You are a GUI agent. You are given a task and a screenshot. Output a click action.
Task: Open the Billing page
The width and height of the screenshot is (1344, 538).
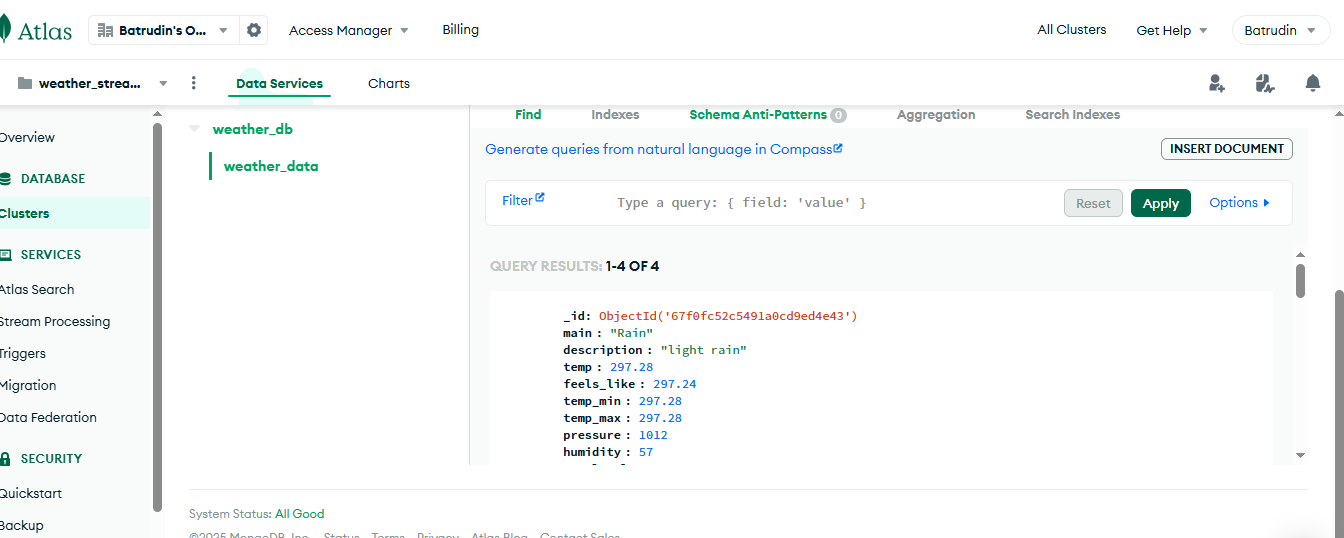click(x=461, y=30)
